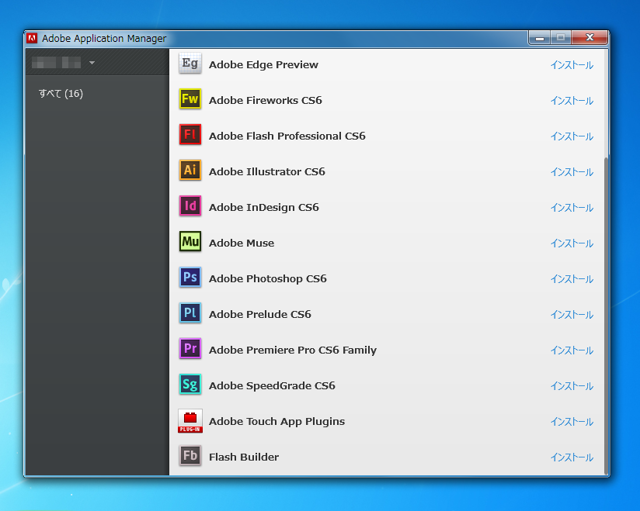The image size is (640, 511).
Task: Click the Adobe Muse Mu icon
Action: (x=190, y=241)
